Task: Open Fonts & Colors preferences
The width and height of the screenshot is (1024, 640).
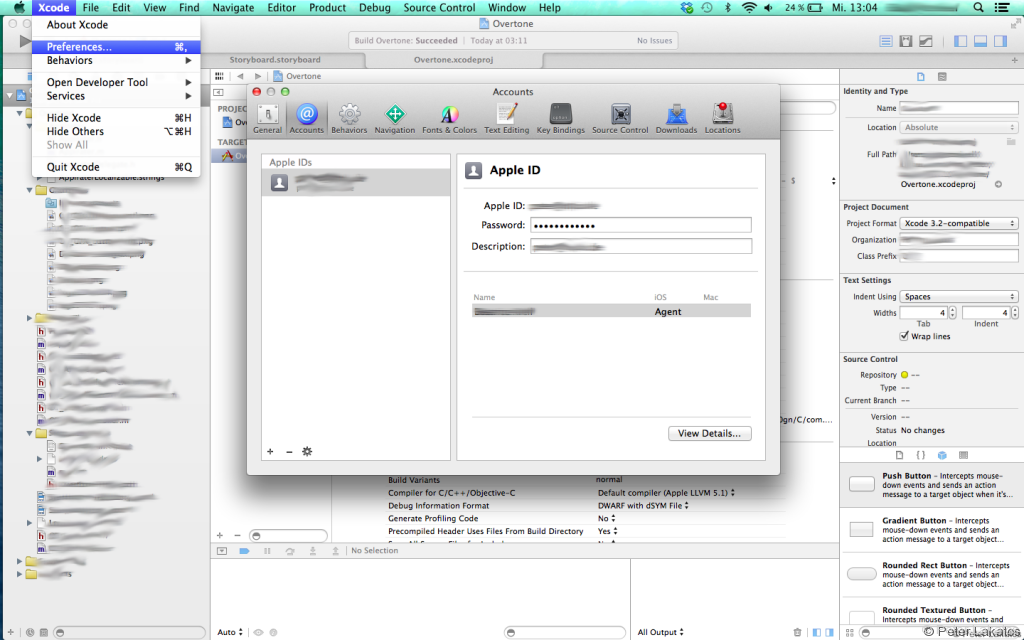Action: tap(449, 119)
